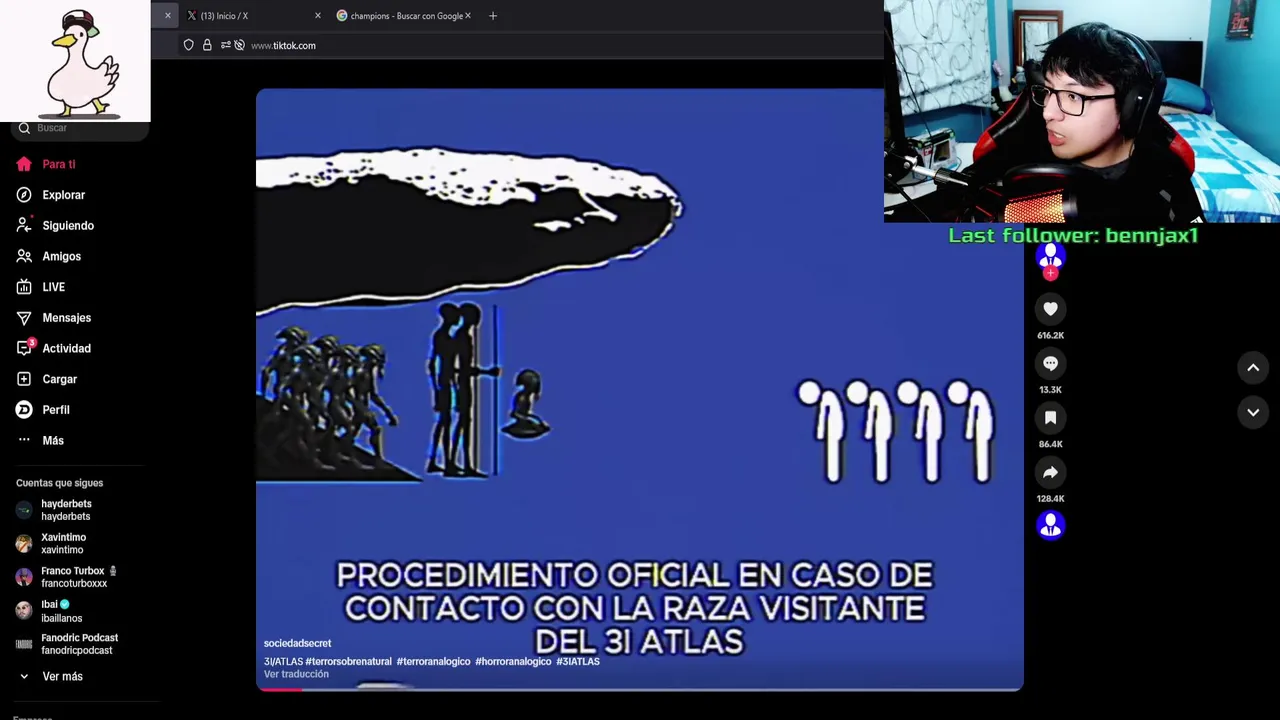Open sociedadsecret creator profile
This screenshot has height=720, width=1280.
click(297, 643)
